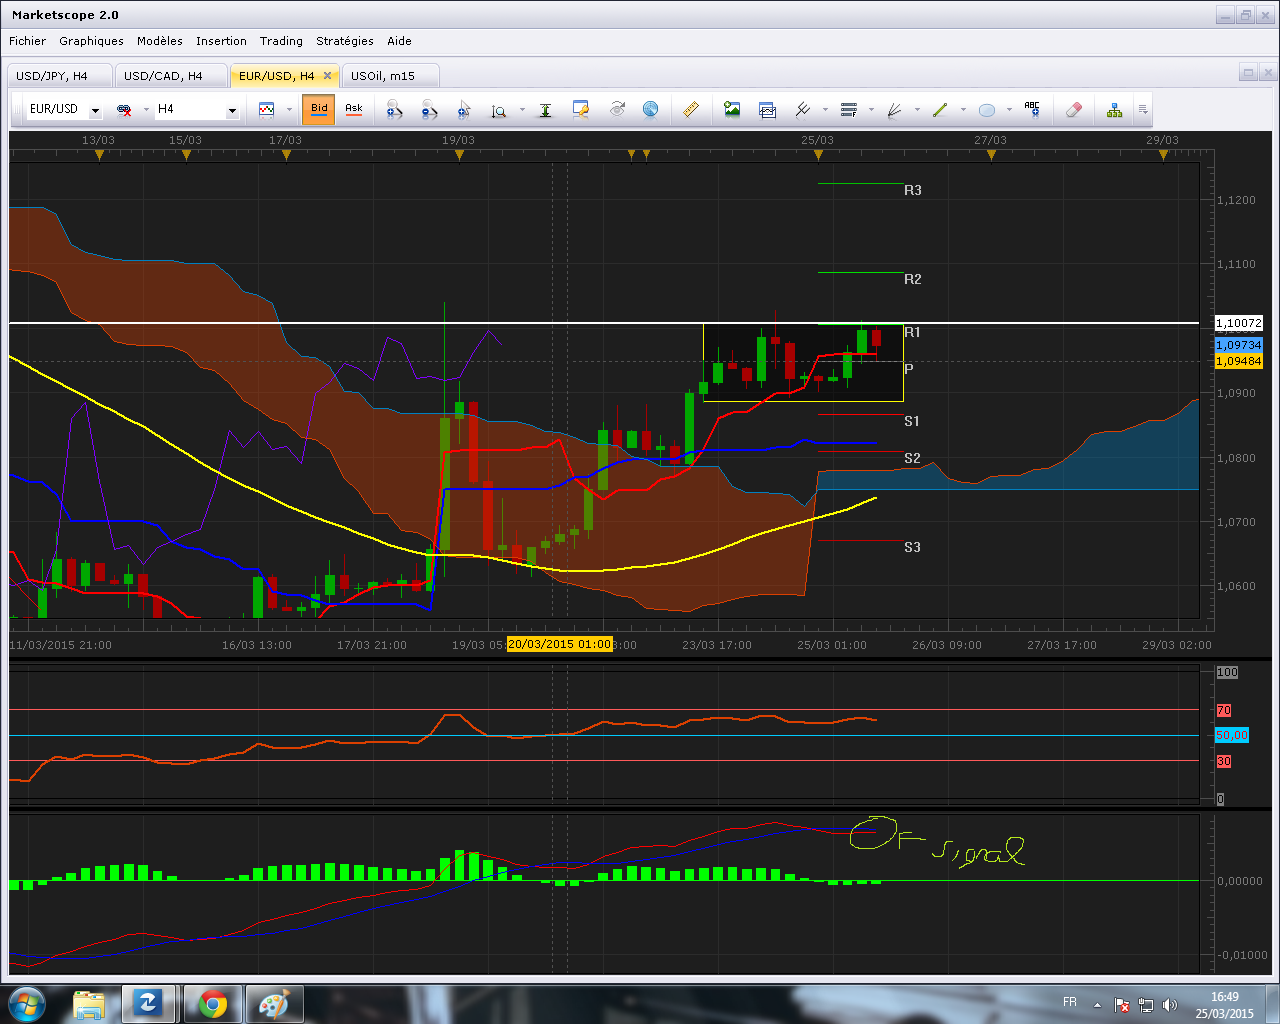Toggle the Ask price display
The width and height of the screenshot is (1280, 1024).
[354, 109]
